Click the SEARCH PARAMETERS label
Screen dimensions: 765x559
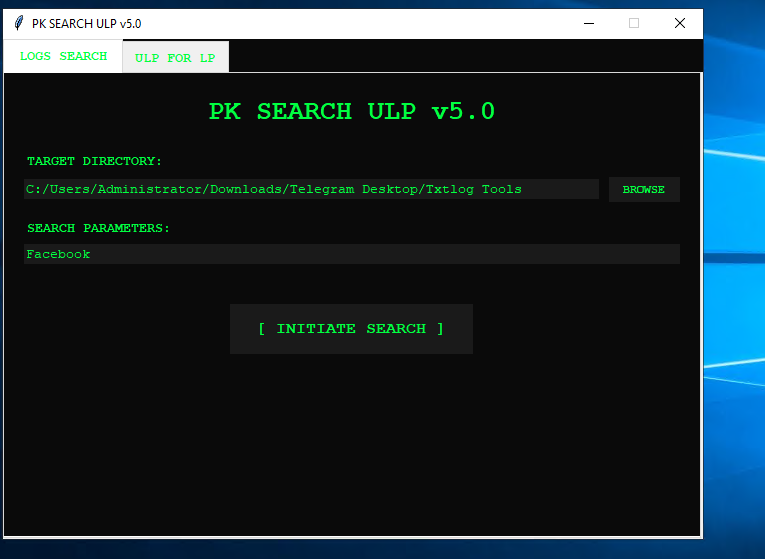click(x=98, y=228)
